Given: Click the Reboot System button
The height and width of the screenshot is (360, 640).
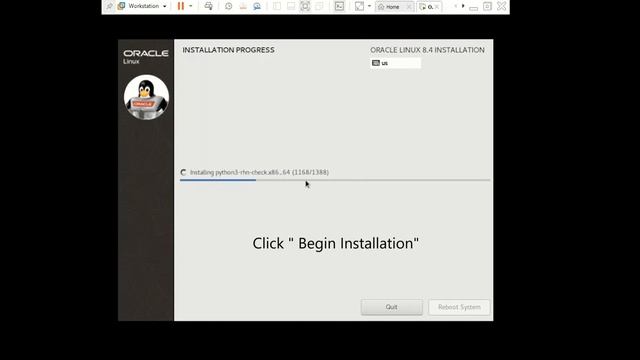Looking at the screenshot, I should 459,307.
